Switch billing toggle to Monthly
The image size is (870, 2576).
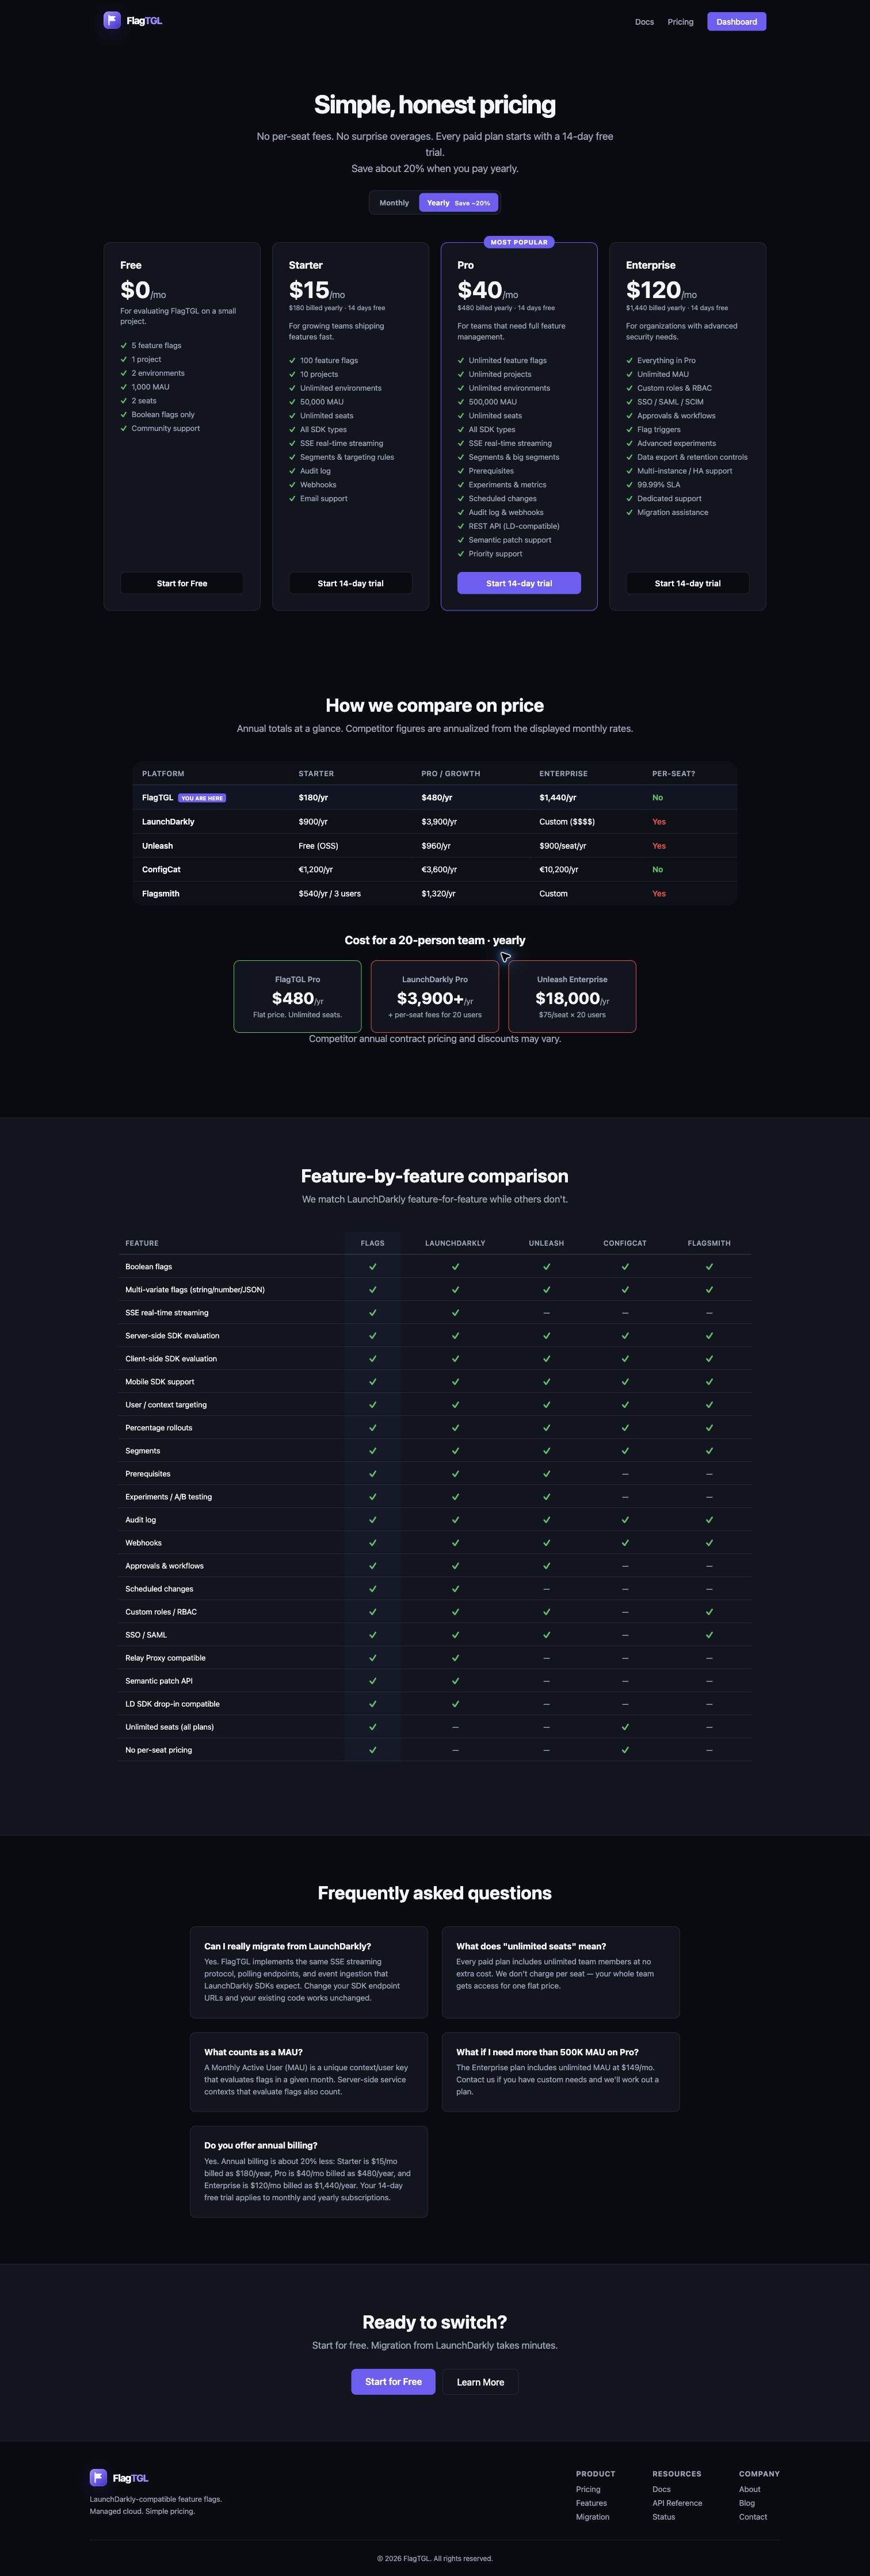click(394, 203)
